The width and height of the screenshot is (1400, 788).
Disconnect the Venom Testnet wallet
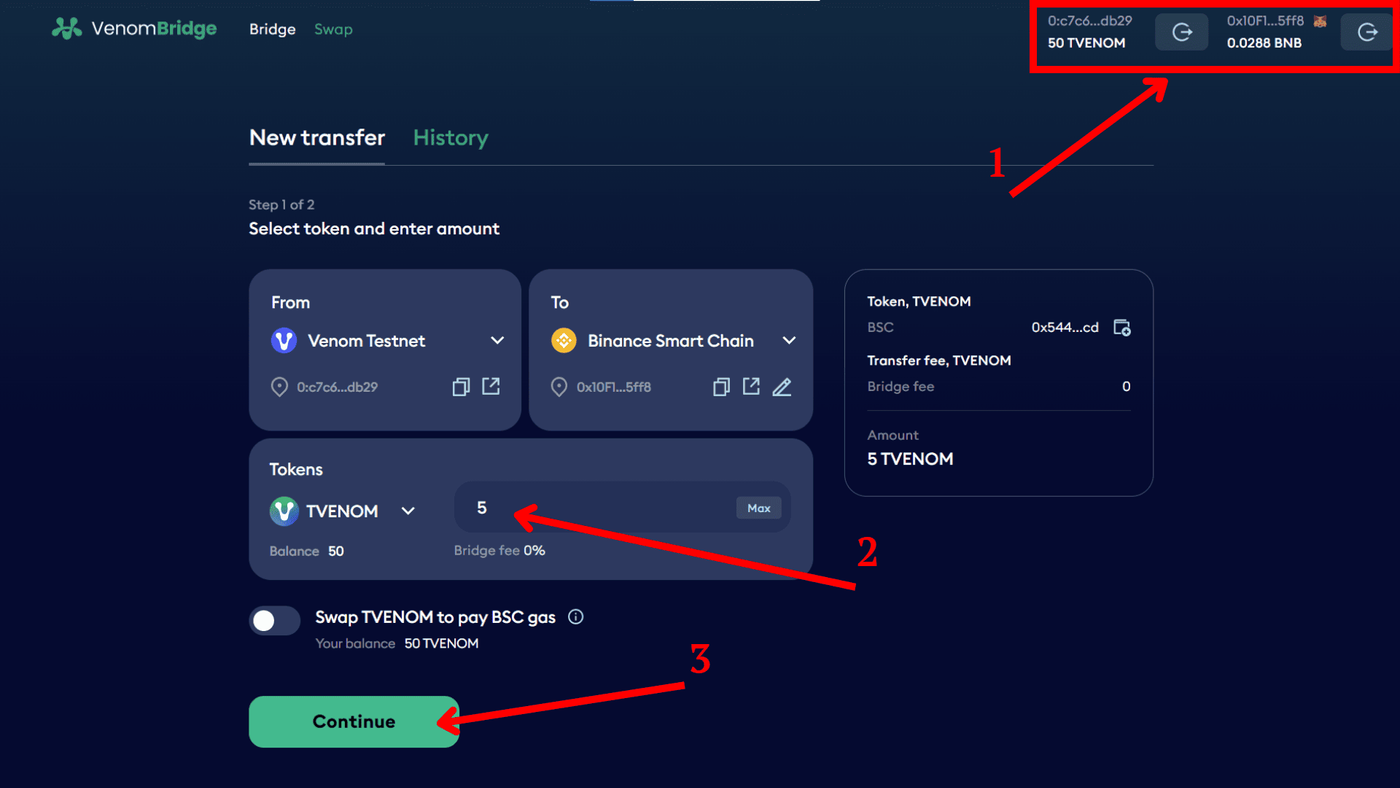[1181, 31]
